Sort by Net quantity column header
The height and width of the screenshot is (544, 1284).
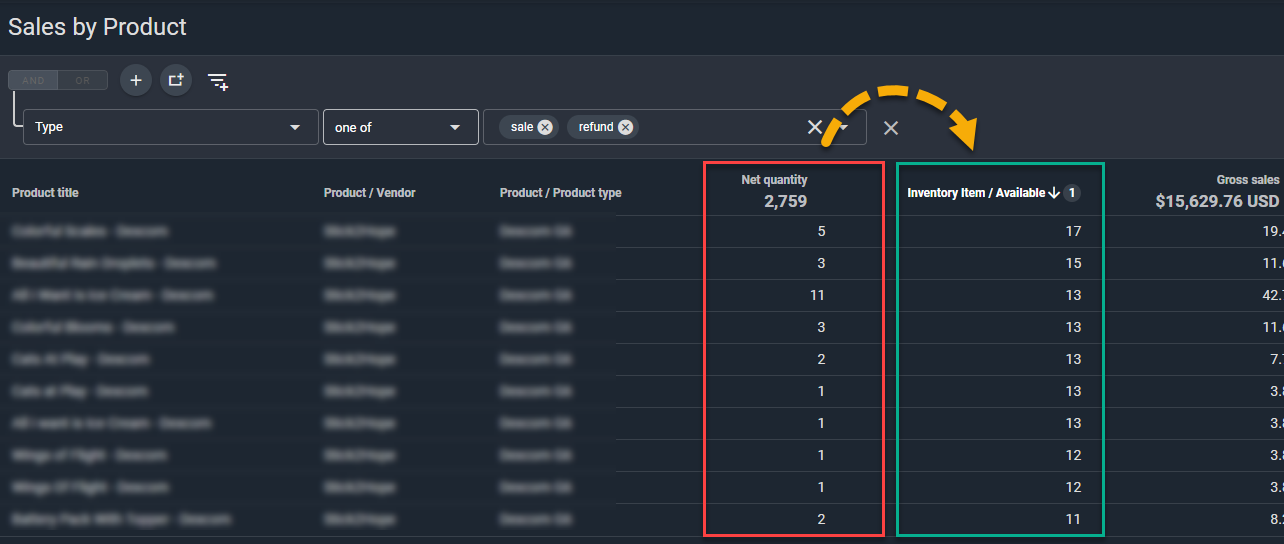click(x=774, y=180)
